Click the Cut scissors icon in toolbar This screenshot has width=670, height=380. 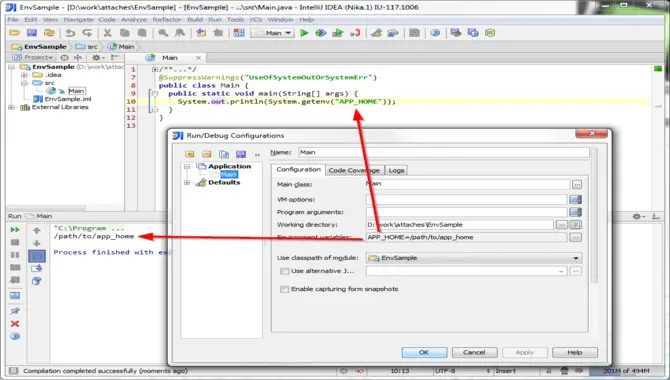[107, 33]
